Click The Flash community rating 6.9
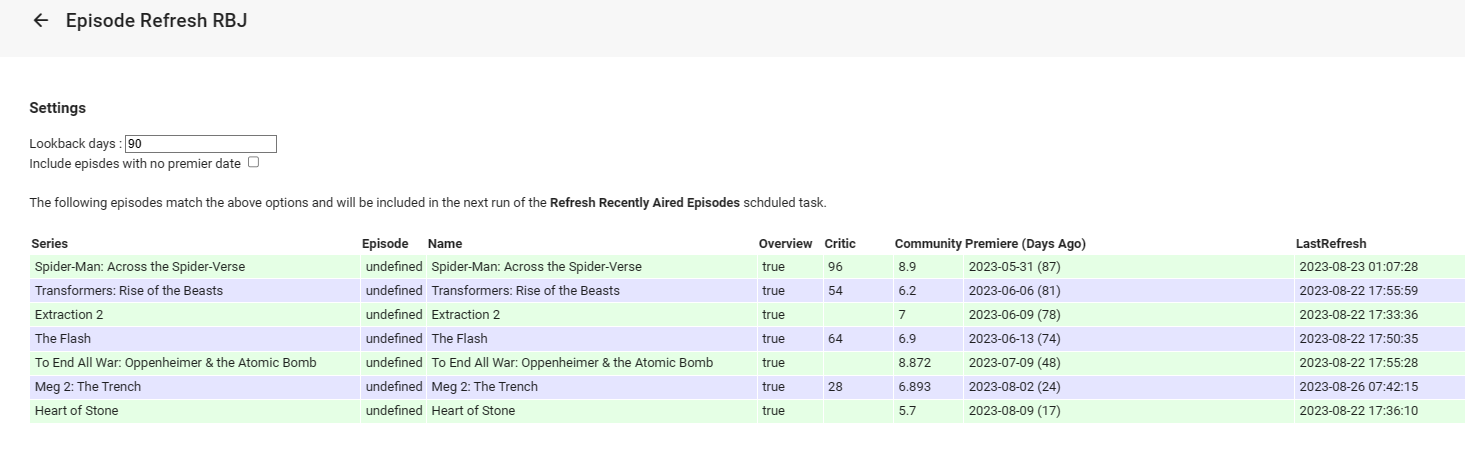The height and width of the screenshot is (451, 1465). tap(928, 339)
